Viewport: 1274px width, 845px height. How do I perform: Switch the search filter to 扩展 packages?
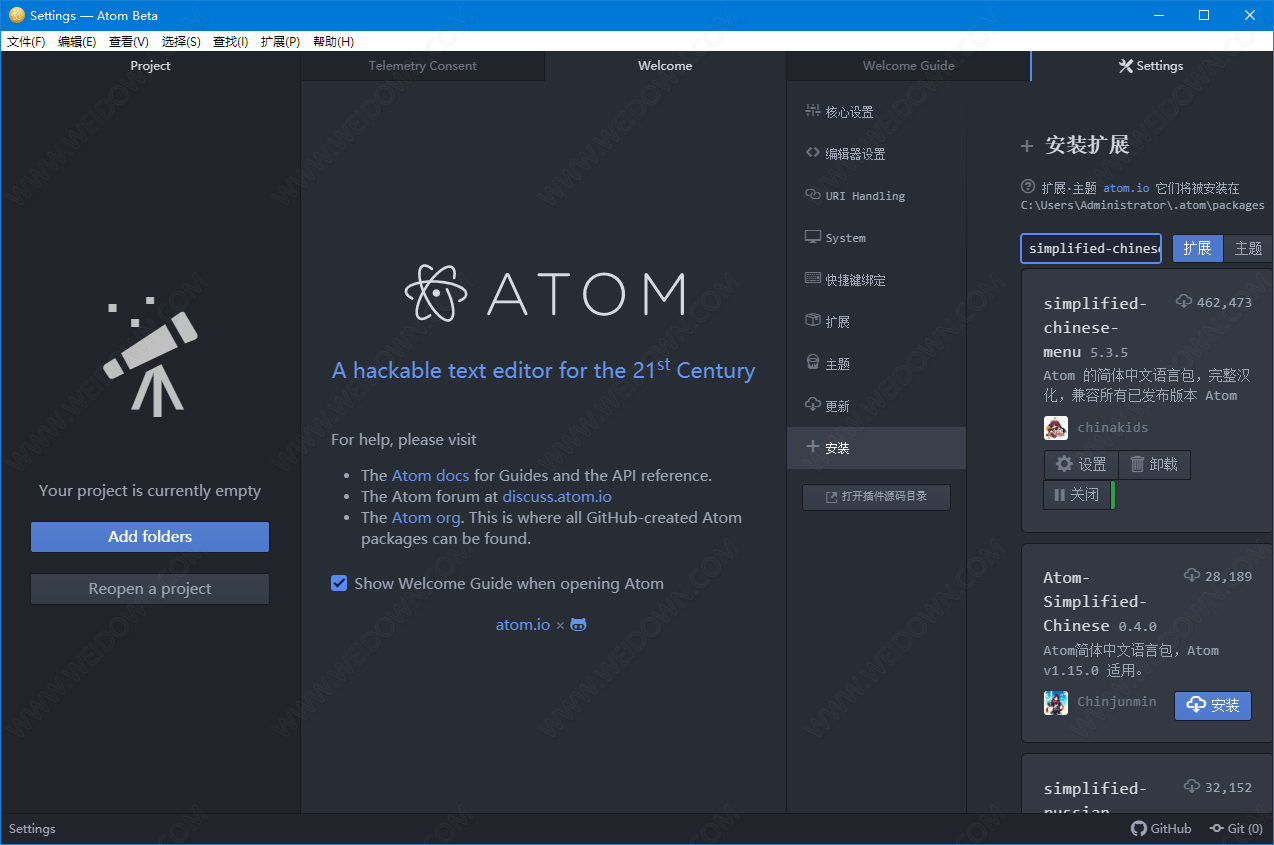1197,249
